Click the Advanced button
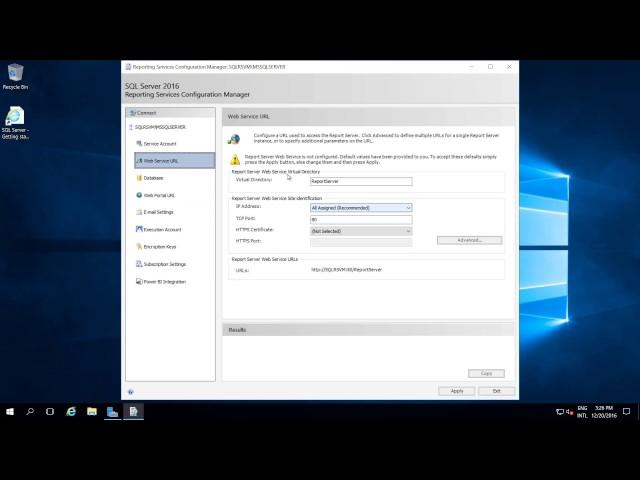 (469, 240)
